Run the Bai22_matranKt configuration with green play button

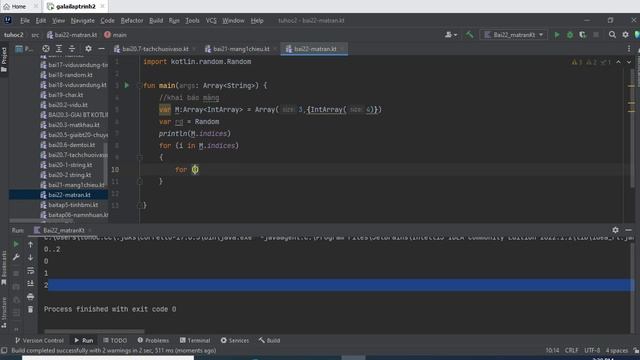557,35
